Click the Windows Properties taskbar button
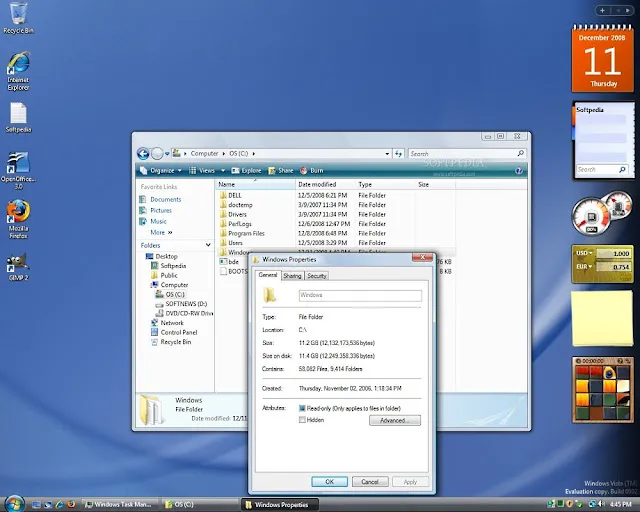The image size is (640, 512). (280, 505)
